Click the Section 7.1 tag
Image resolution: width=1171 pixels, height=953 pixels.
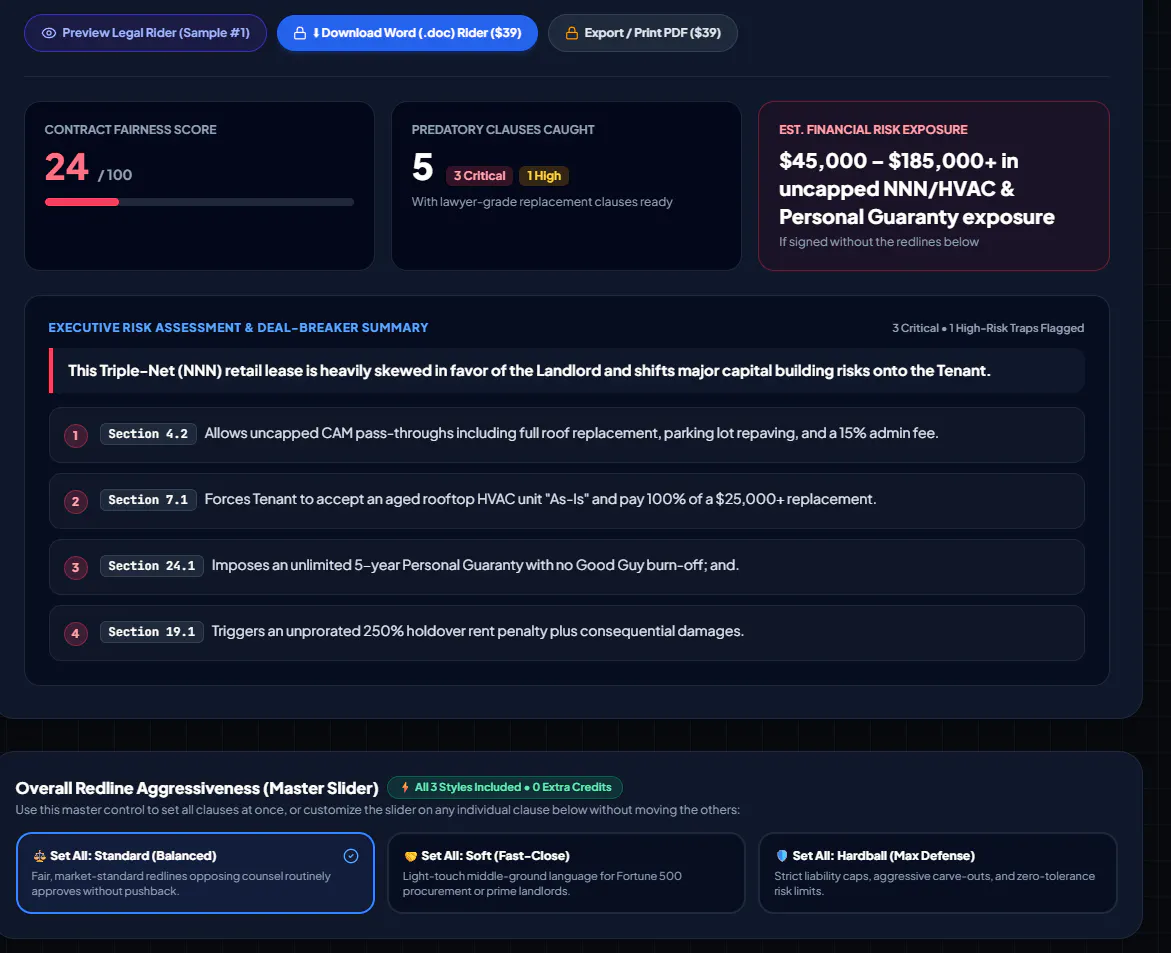coord(148,500)
